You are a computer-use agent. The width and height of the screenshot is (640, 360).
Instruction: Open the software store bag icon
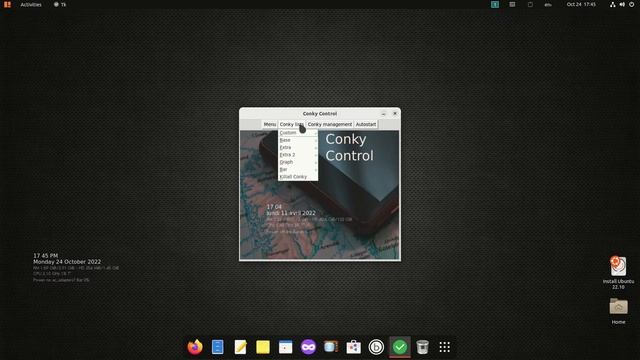pos(353,347)
